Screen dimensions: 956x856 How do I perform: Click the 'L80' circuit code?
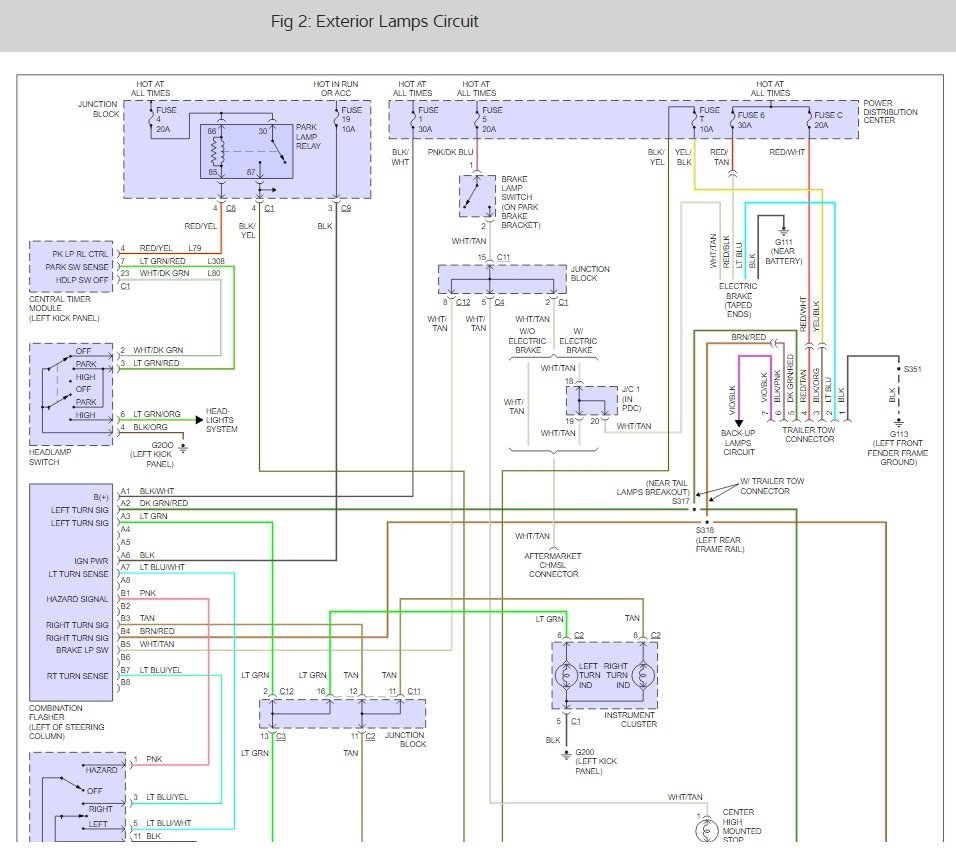[214, 273]
